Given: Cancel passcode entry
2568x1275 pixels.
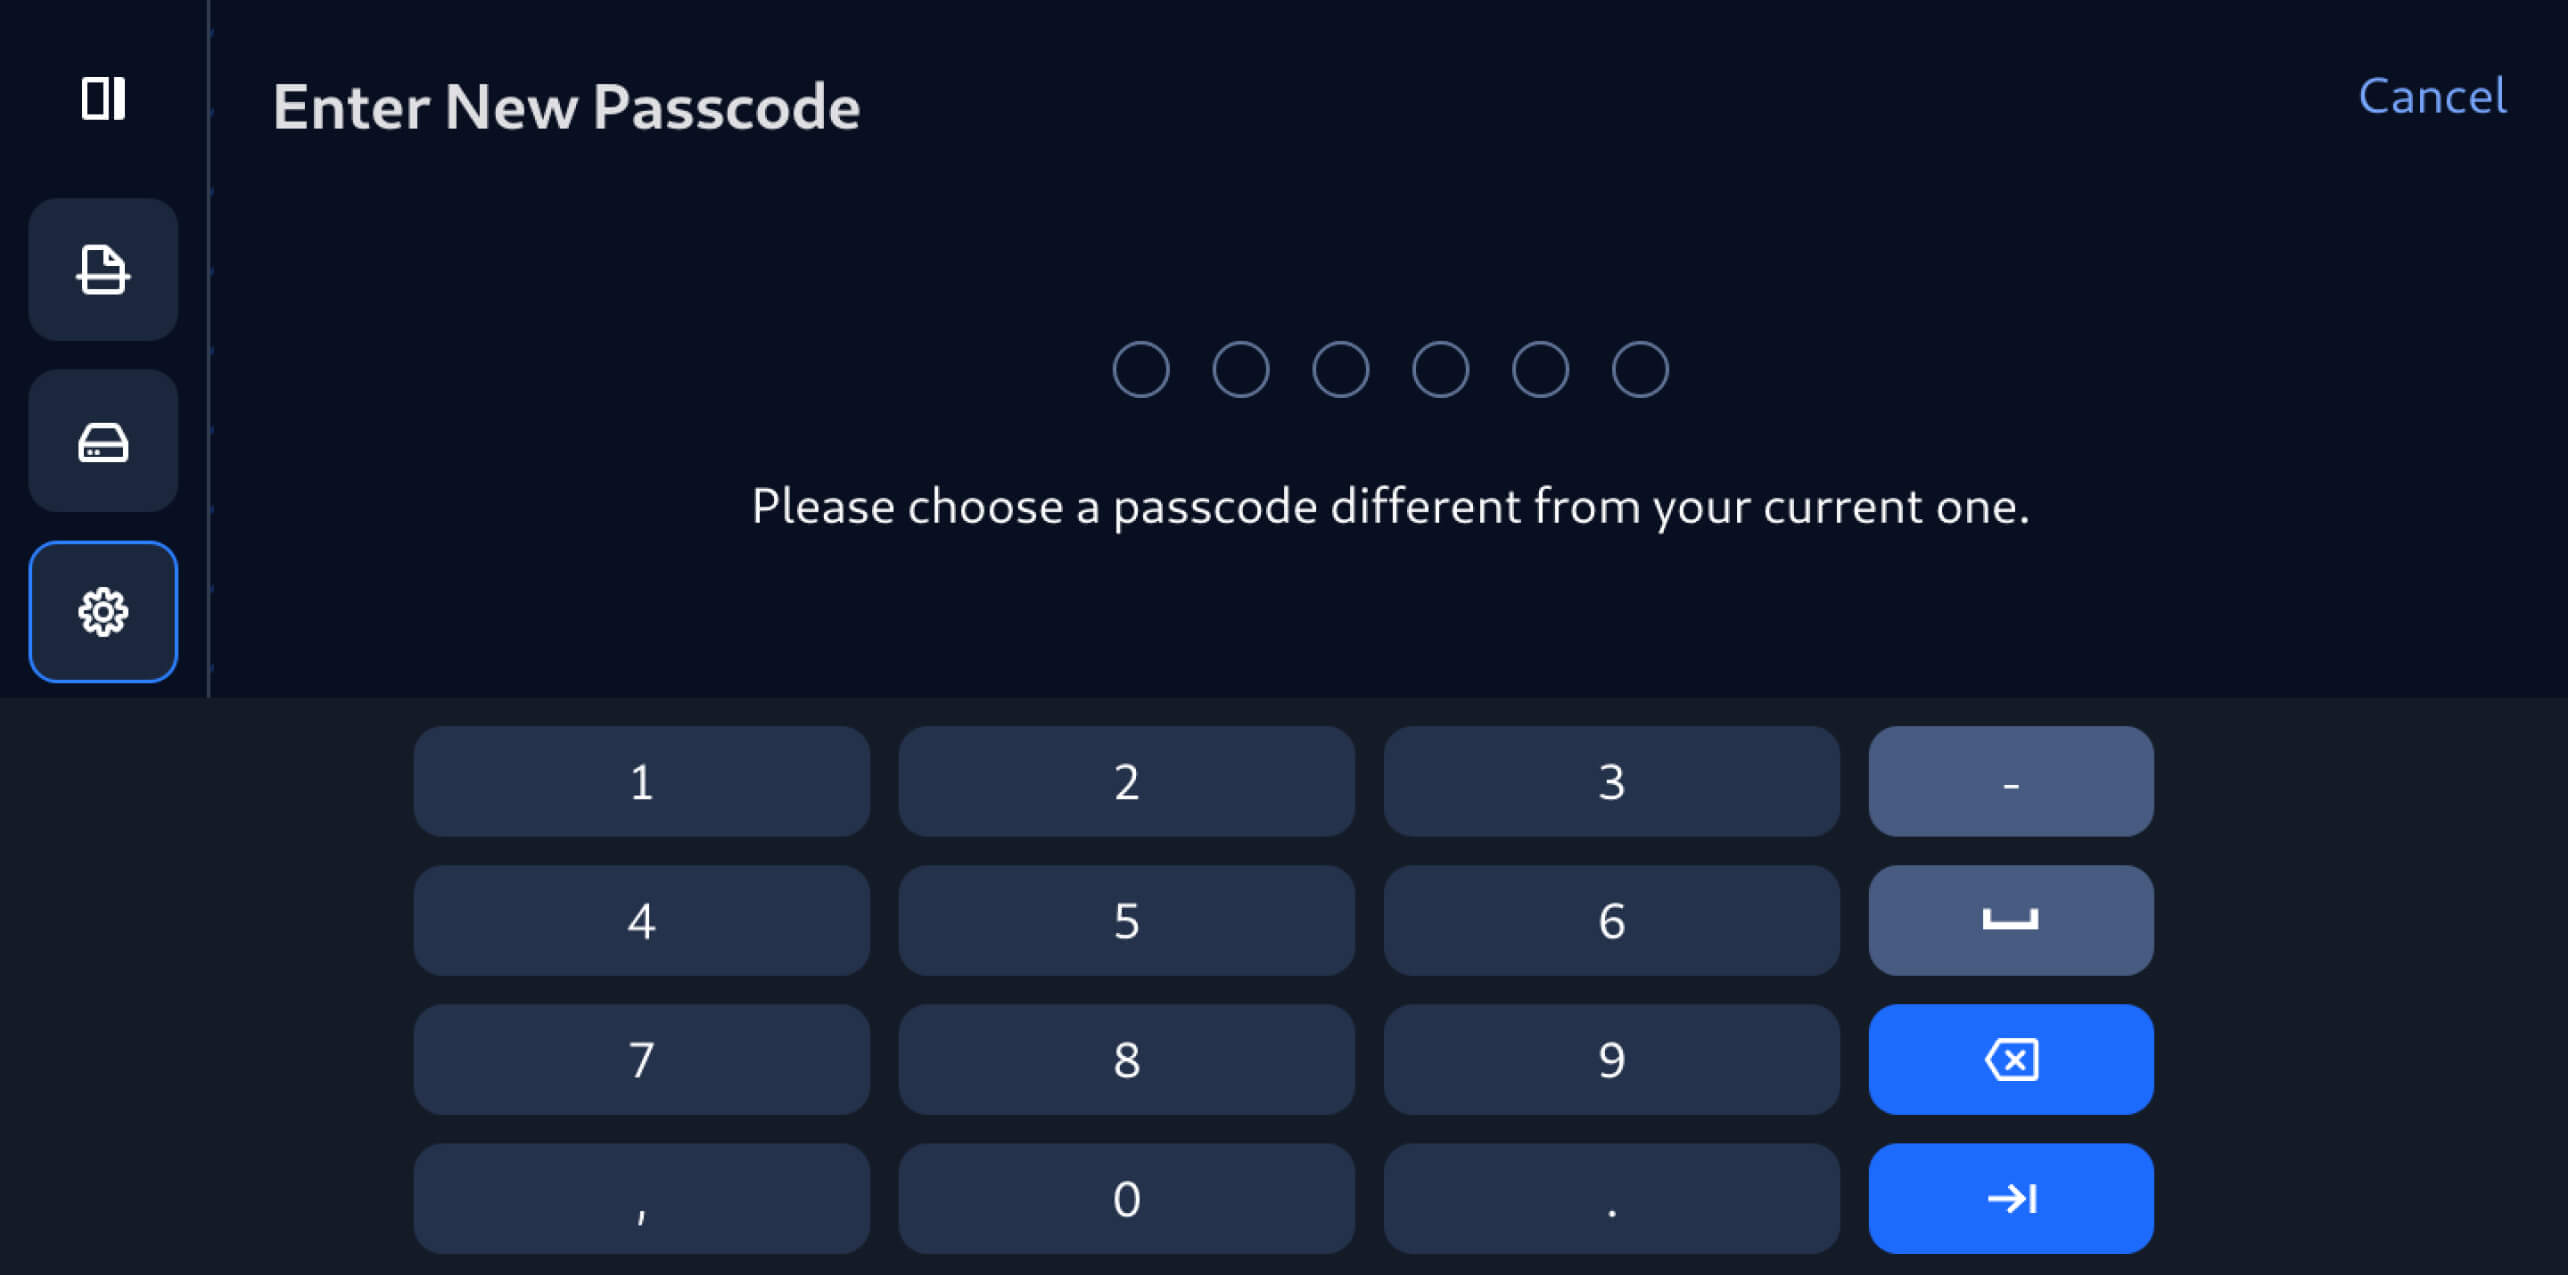Looking at the screenshot, I should [2431, 97].
